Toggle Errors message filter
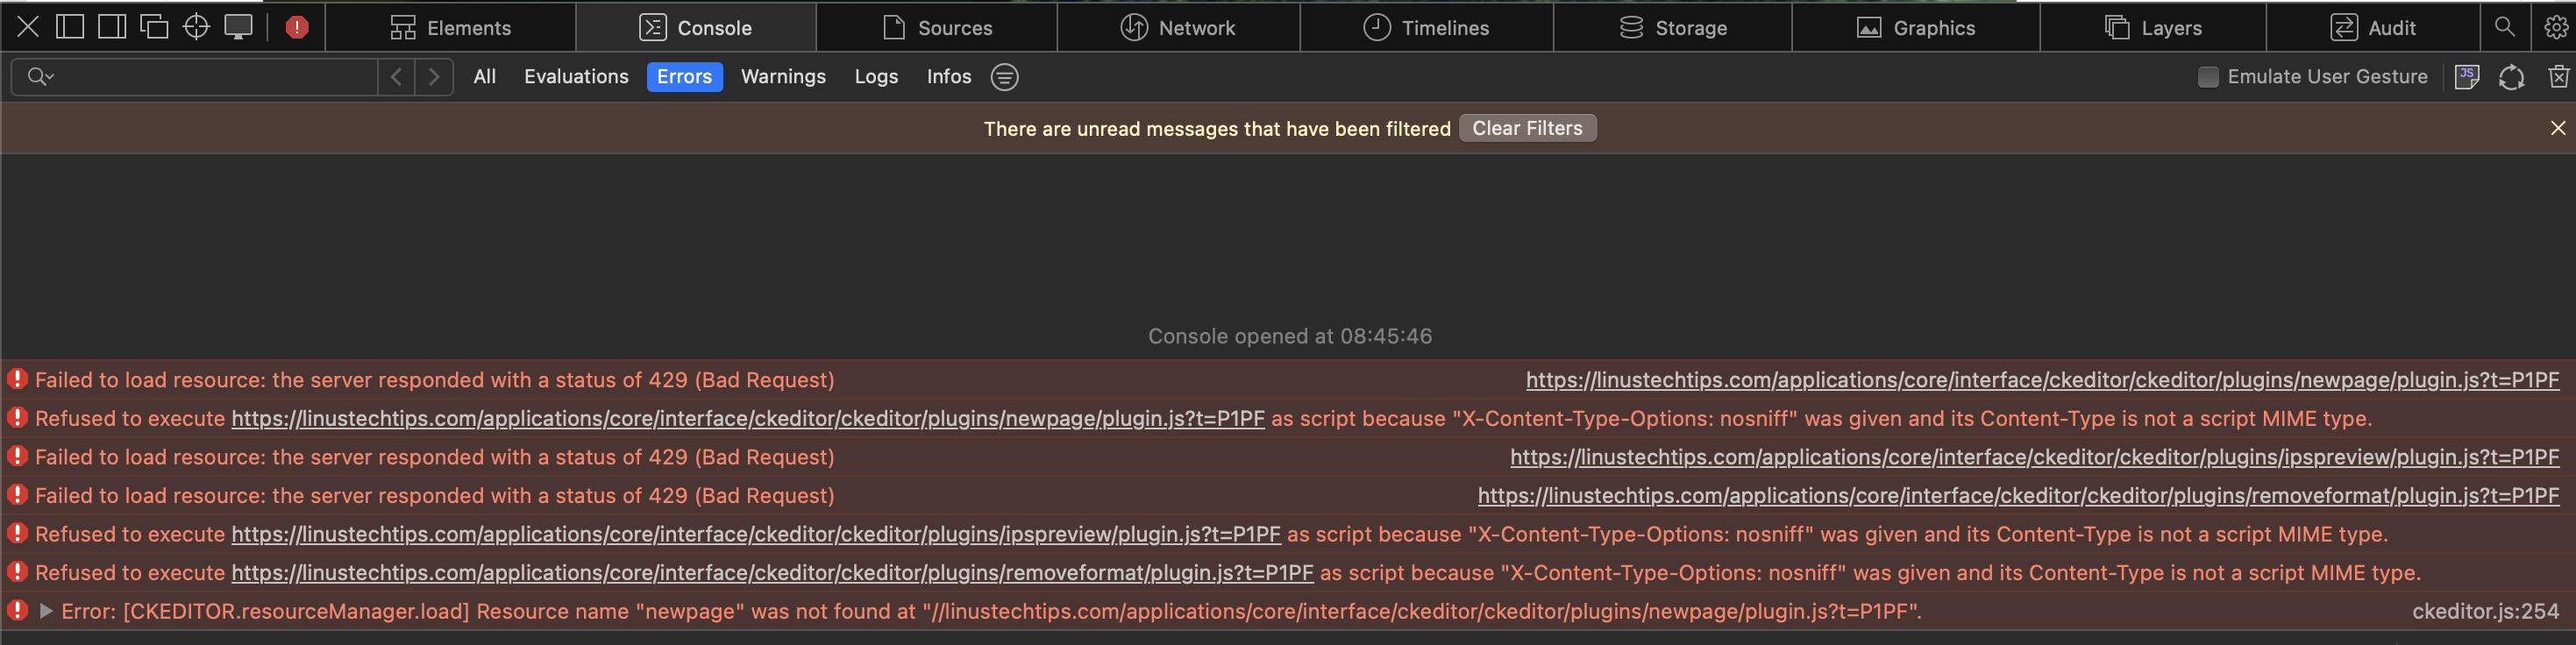The width and height of the screenshot is (2576, 645). [684, 77]
